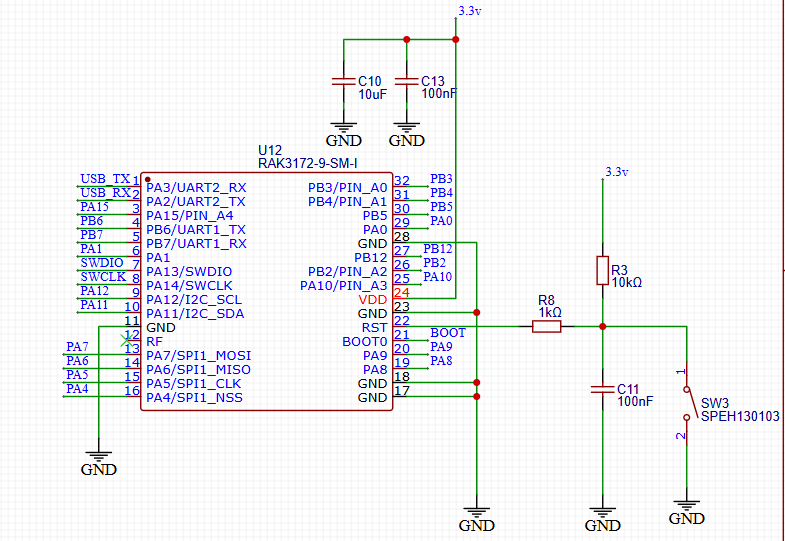
Task: Click the SPEH130103 switch value text
Action: coord(739,415)
